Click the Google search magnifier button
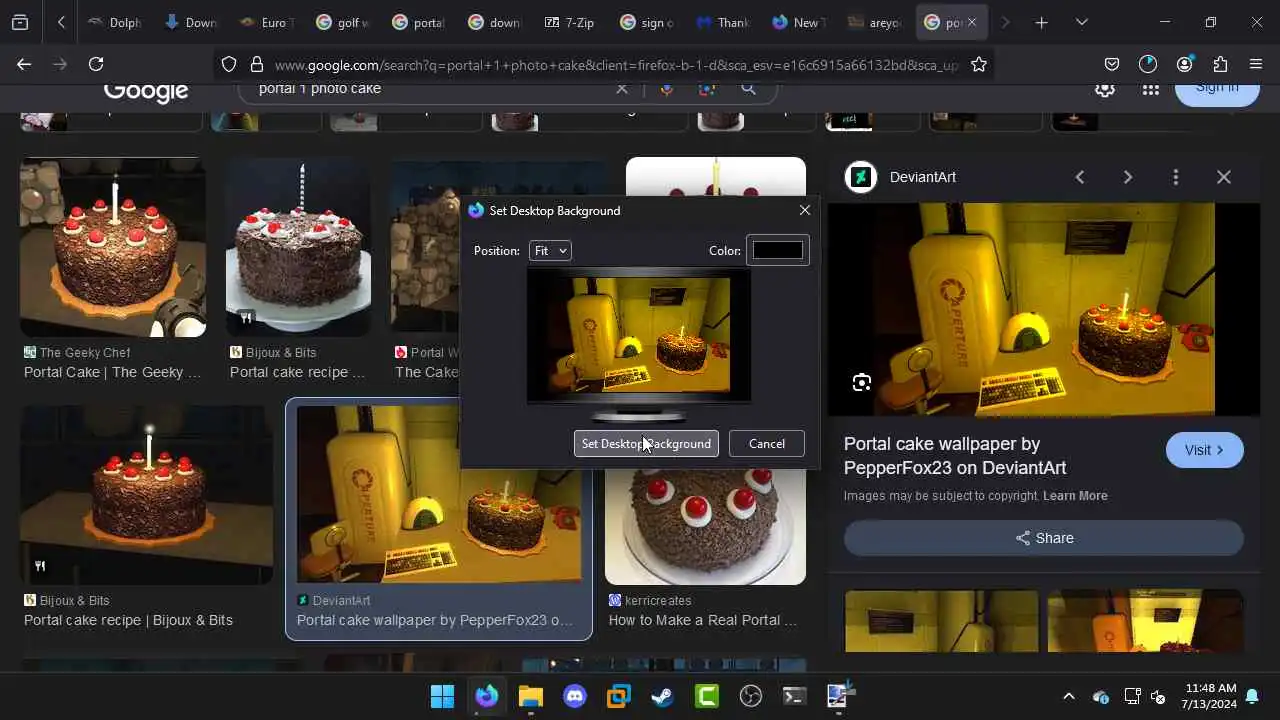This screenshot has width=1280, height=720. click(x=748, y=89)
